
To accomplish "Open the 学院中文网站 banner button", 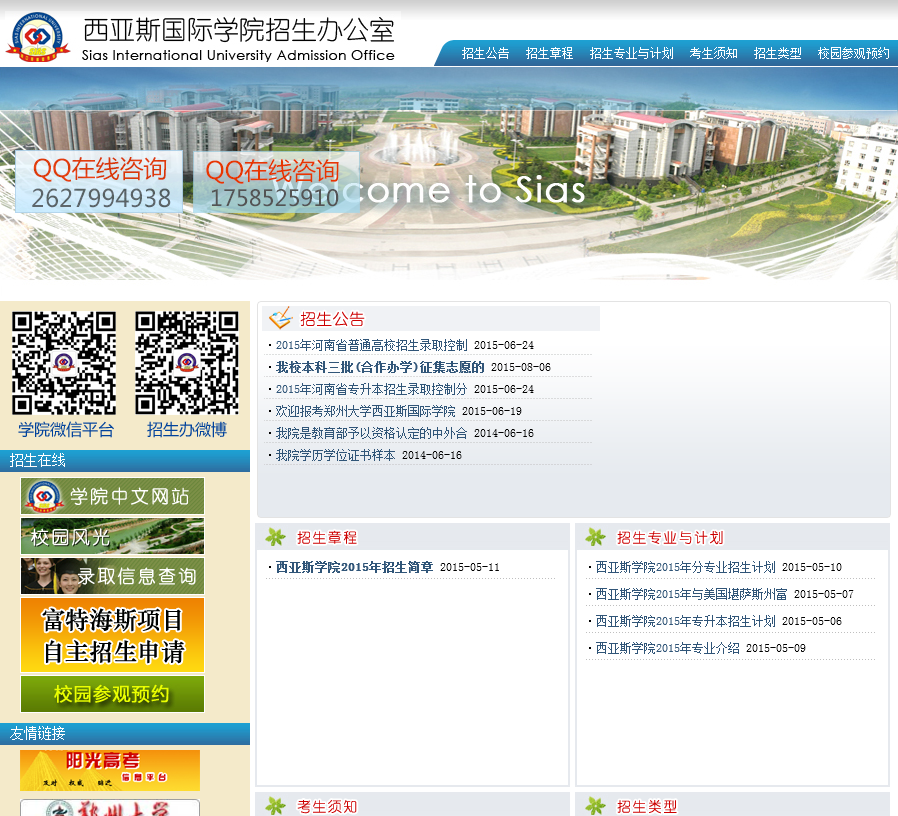I will pyautogui.click(x=112, y=496).
